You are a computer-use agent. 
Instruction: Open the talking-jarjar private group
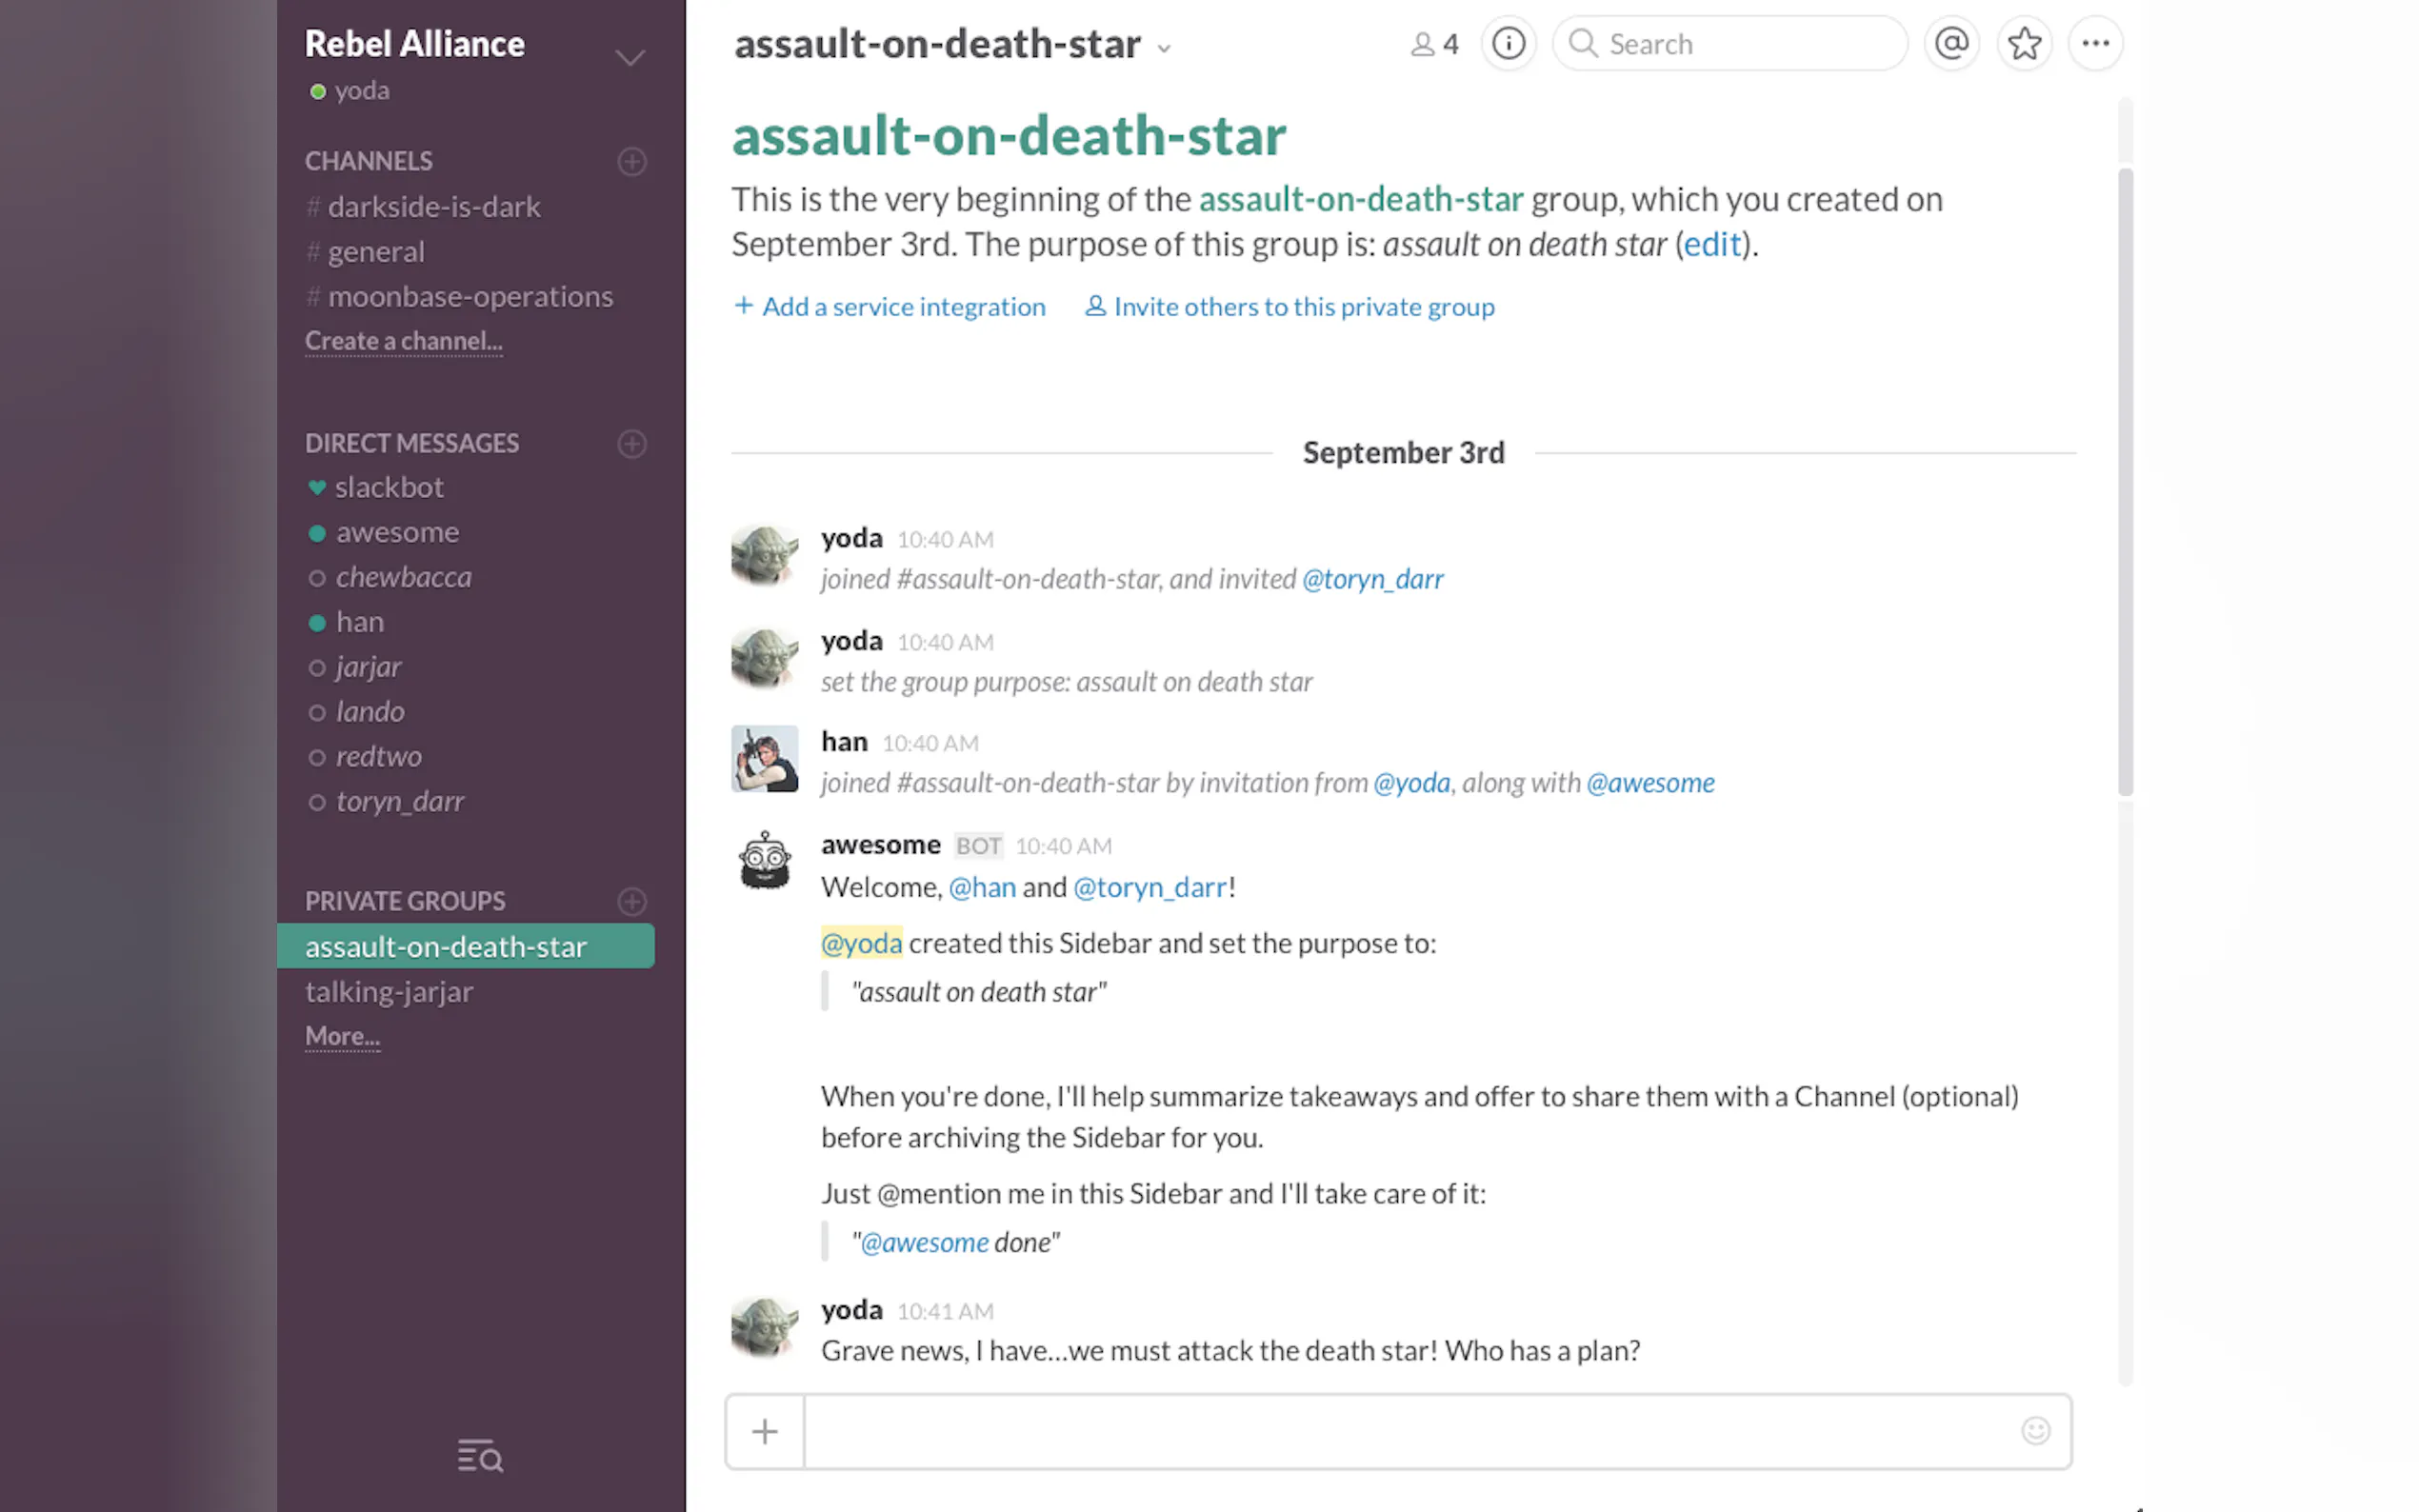389,992
